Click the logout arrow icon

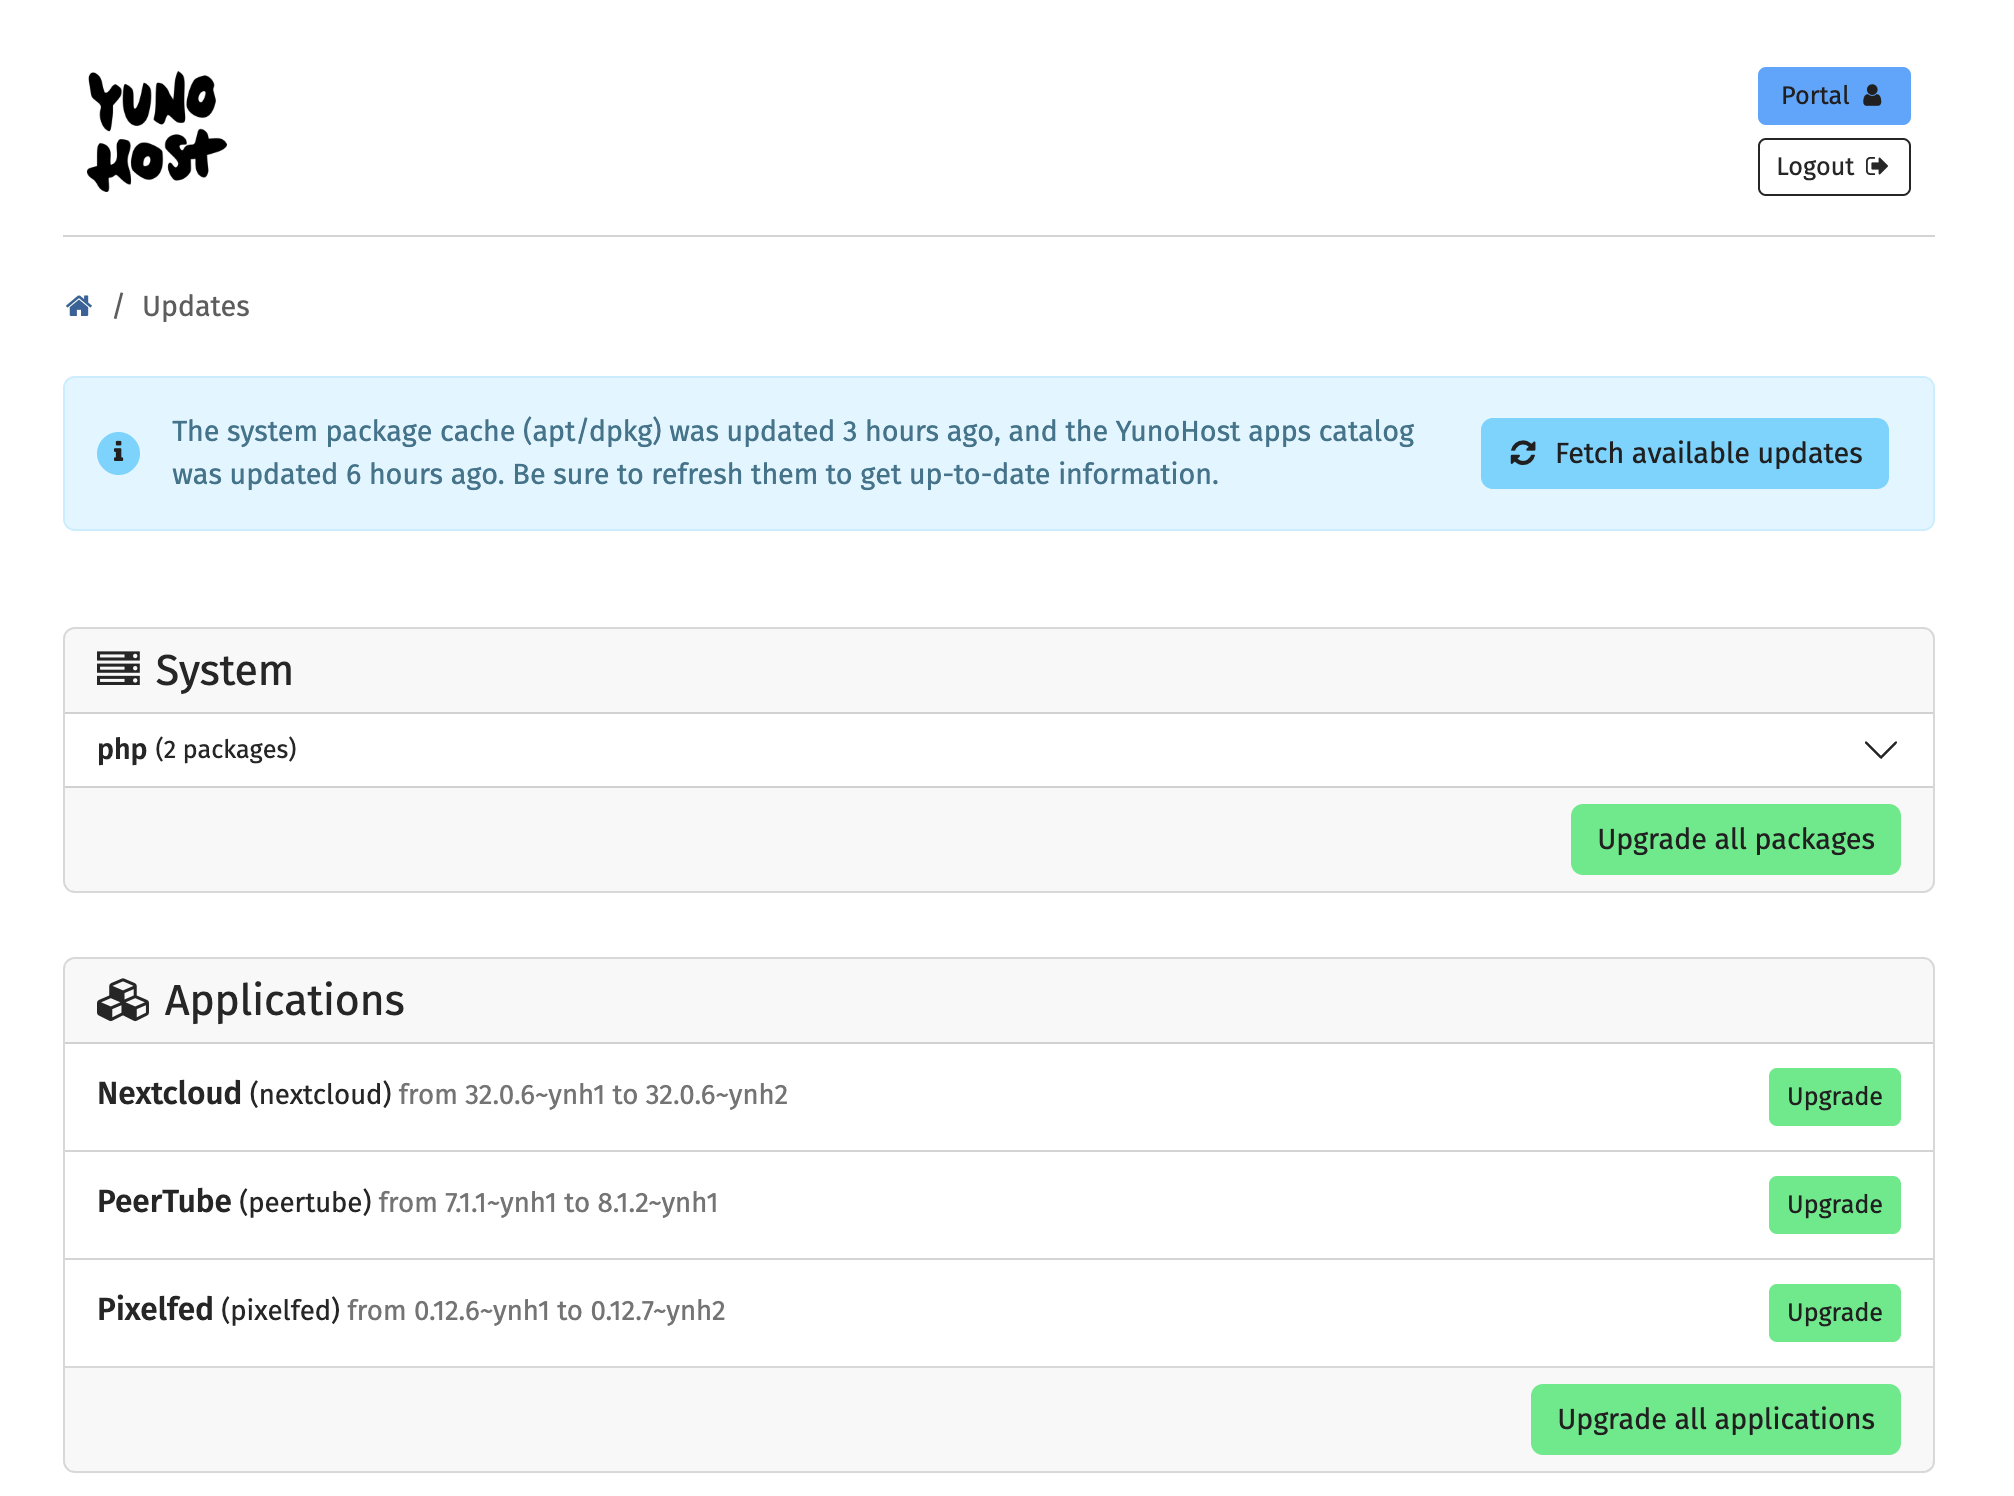[x=1878, y=166]
